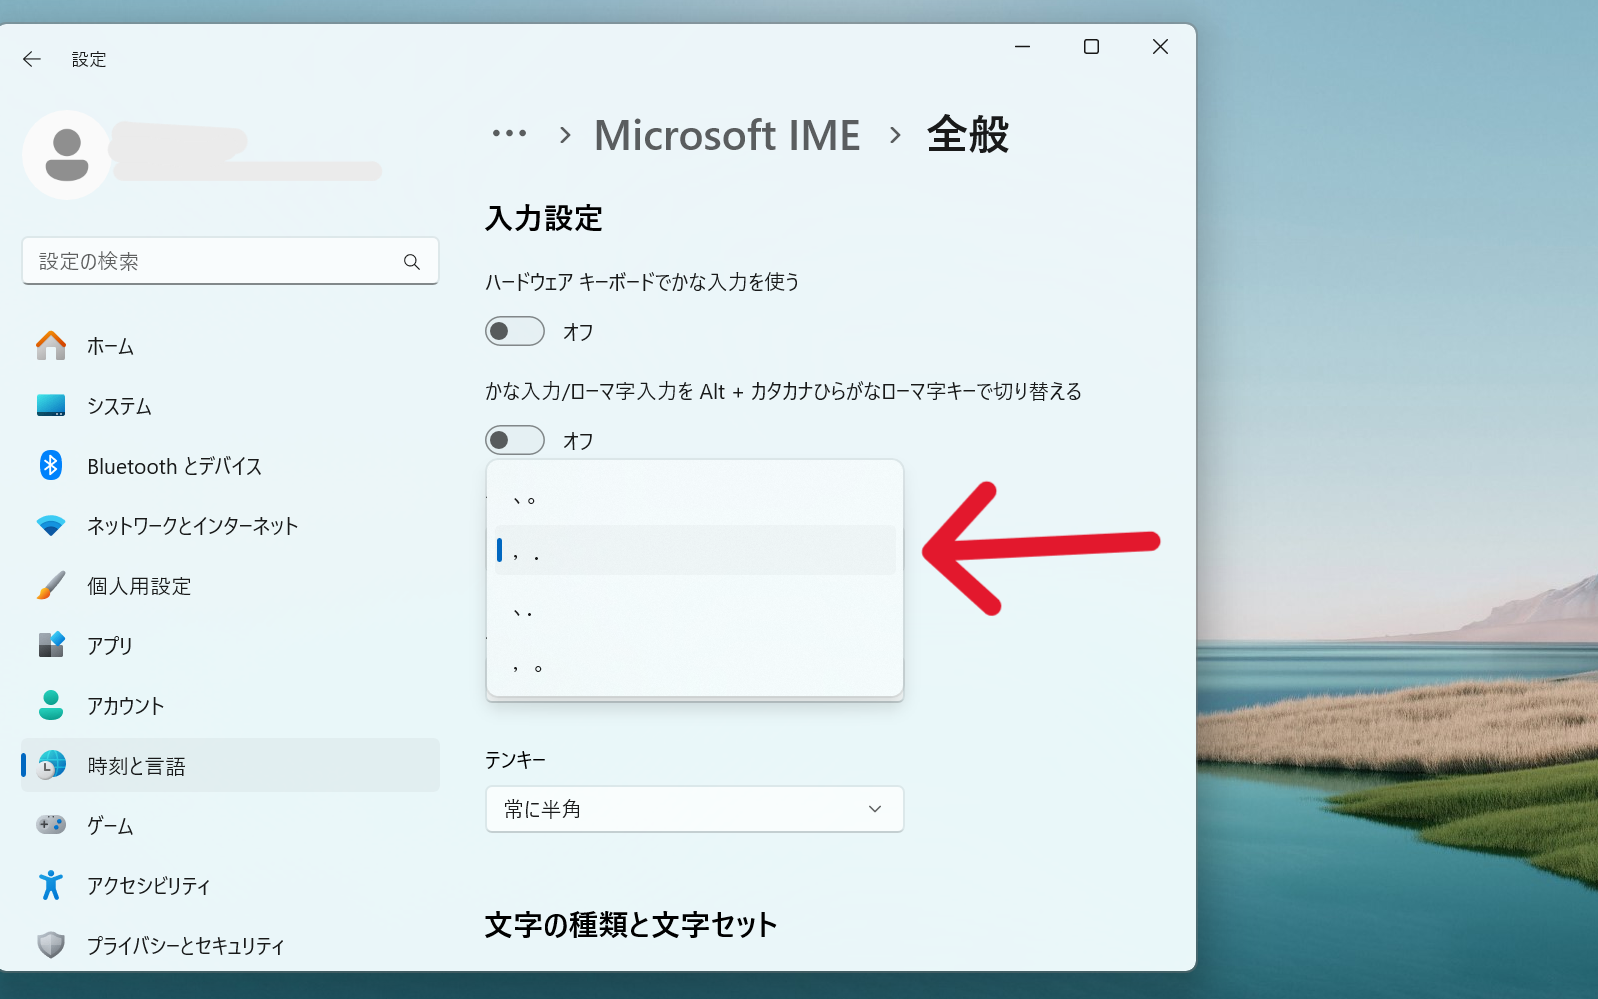Select the ，。 punctuation option

695,665
